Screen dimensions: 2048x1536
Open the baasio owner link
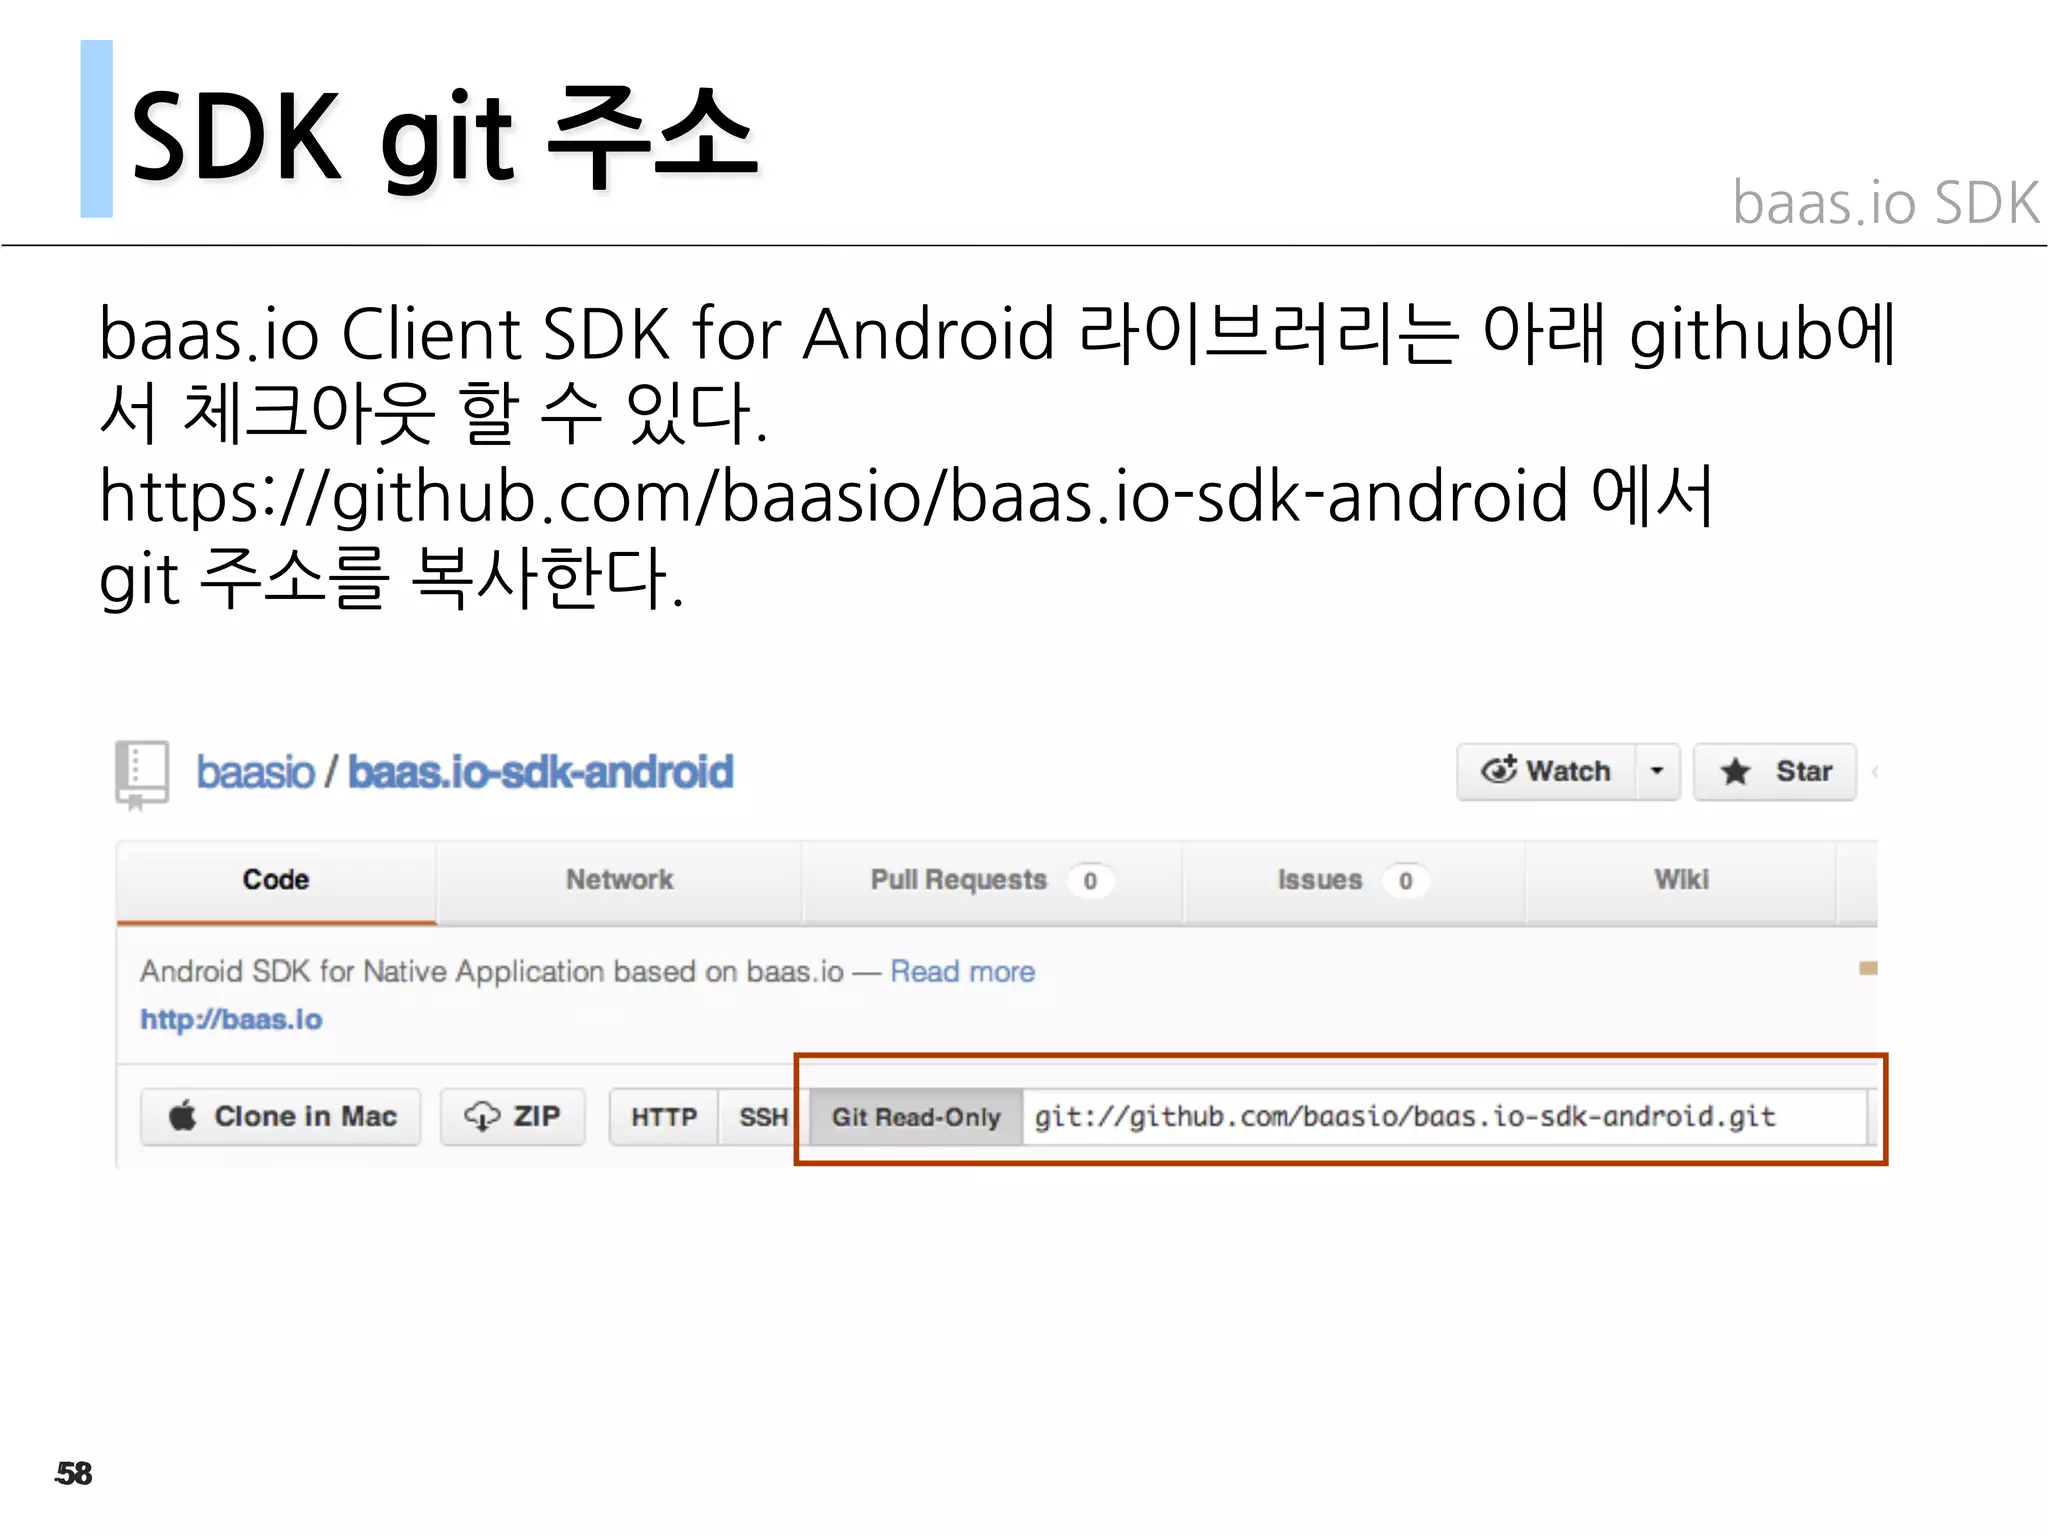pyautogui.click(x=256, y=772)
